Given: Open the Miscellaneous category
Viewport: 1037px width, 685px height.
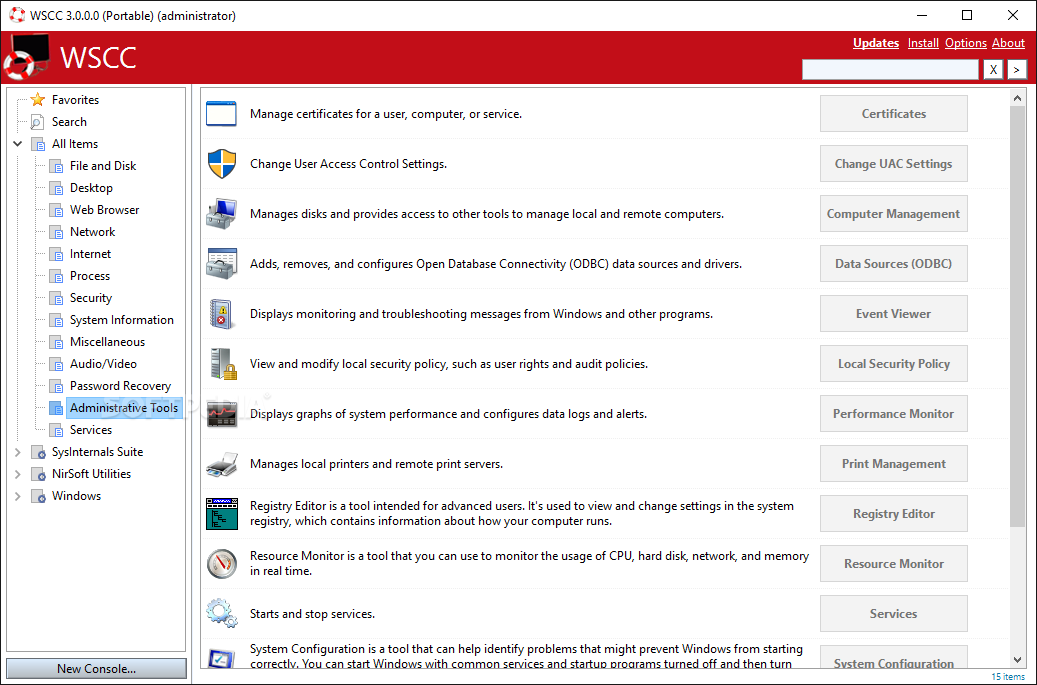Looking at the screenshot, I should pyautogui.click(x=107, y=342).
